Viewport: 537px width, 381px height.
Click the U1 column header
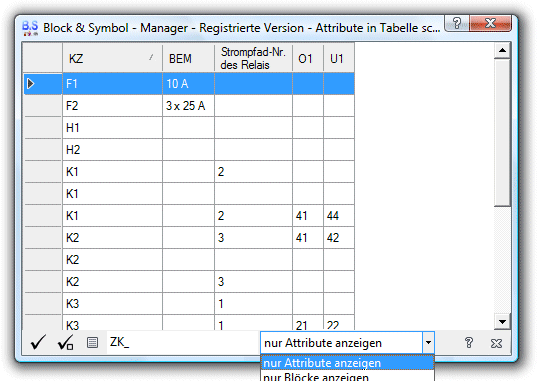coord(339,58)
